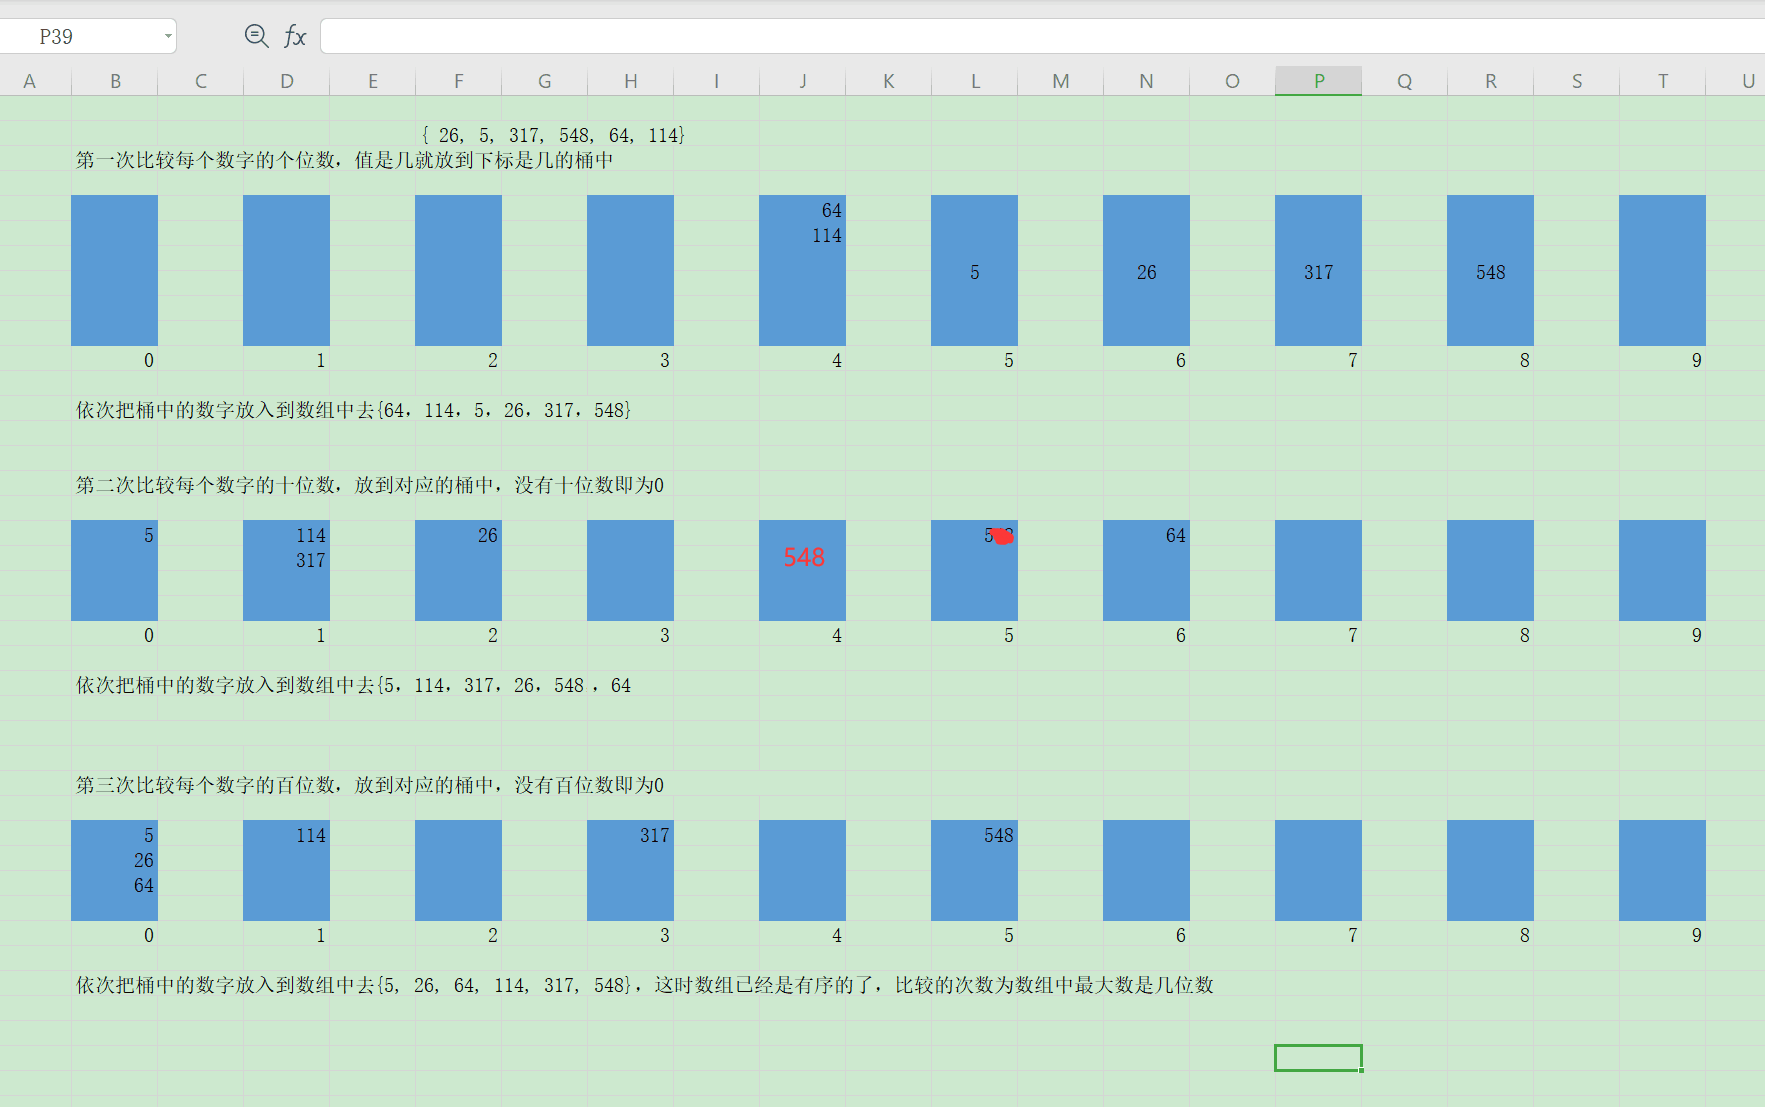Screen dimensions: 1765x1107
Task: Click the Name Box showing P39
Action: (x=88, y=37)
